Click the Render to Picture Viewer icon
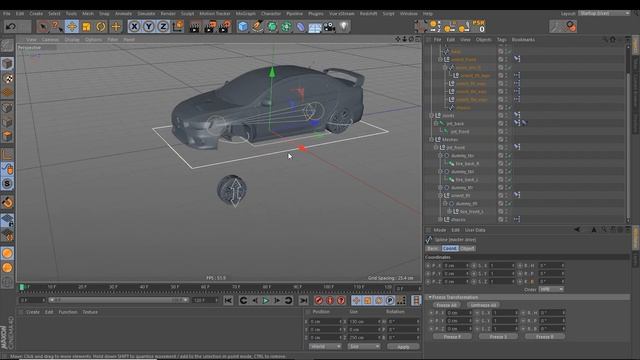The image size is (640, 360). click(x=210, y=27)
